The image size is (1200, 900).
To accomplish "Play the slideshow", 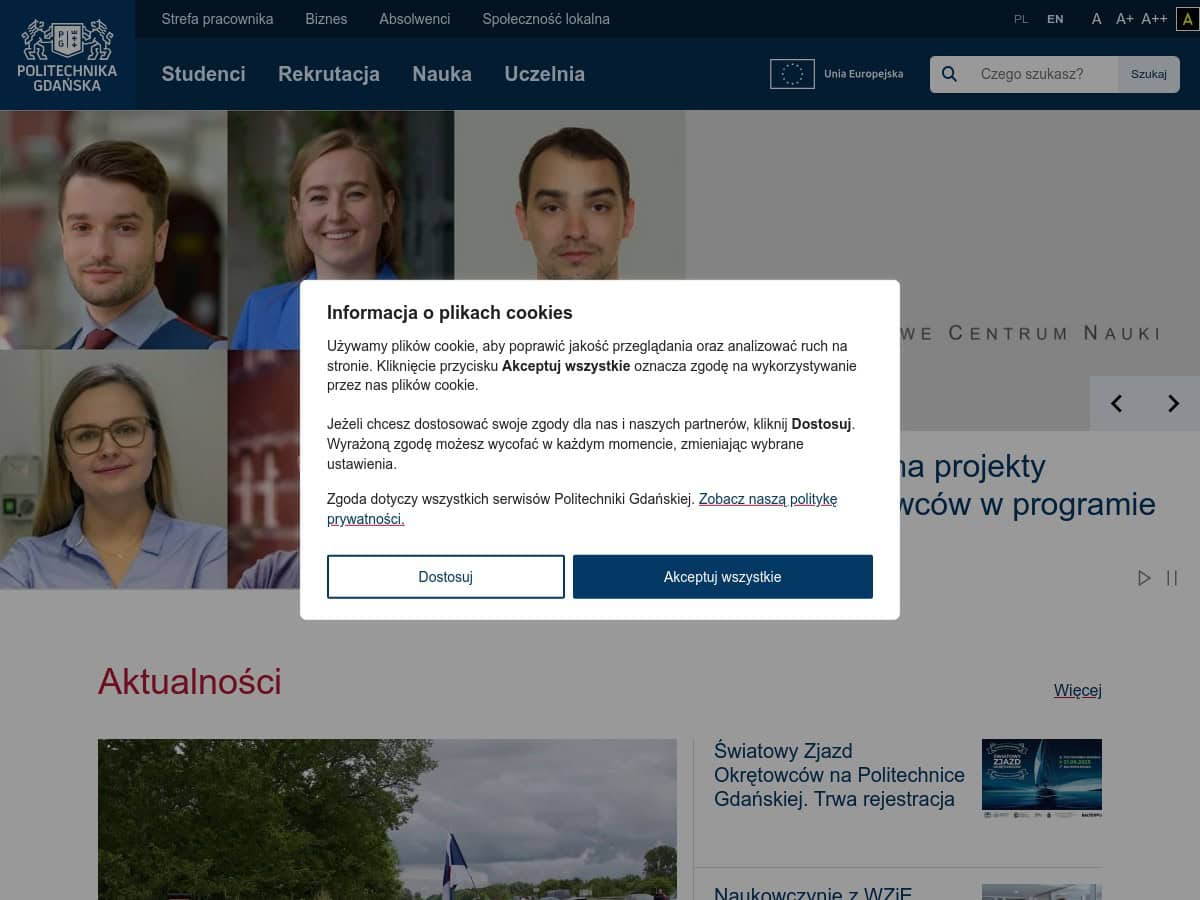I will pyautogui.click(x=1144, y=578).
